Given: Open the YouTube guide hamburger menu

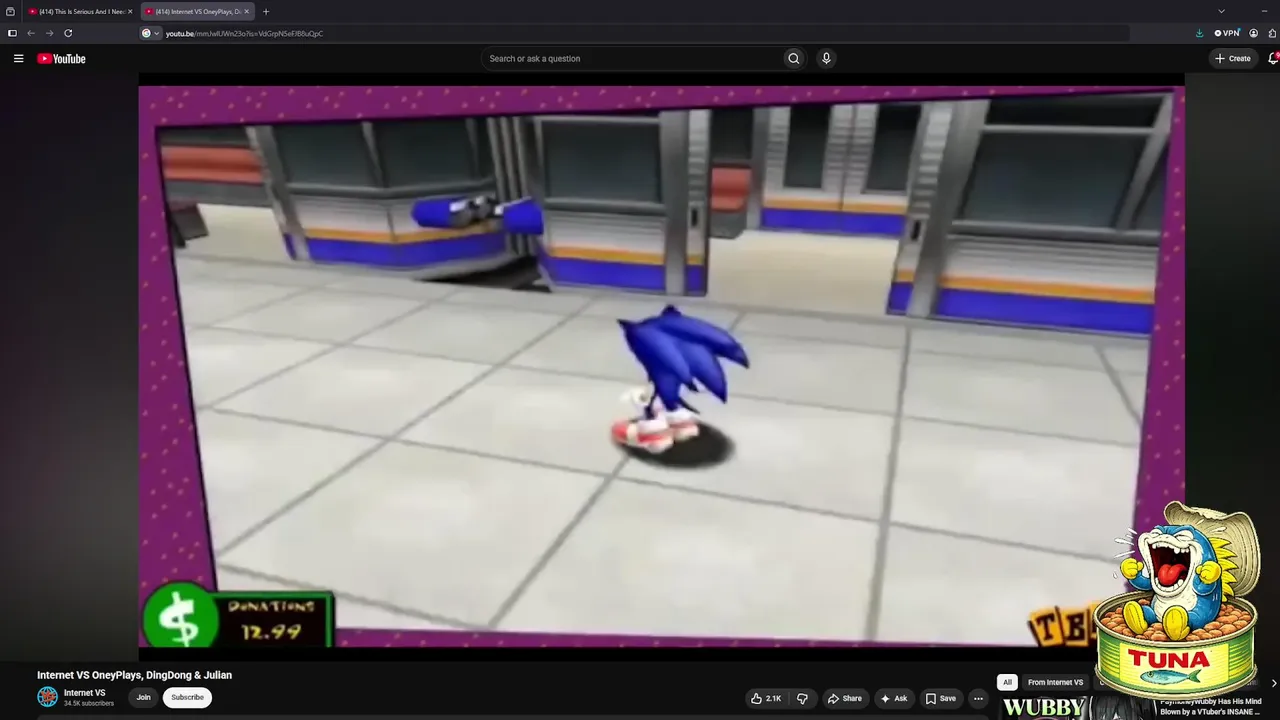Looking at the screenshot, I should tap(18, 59).
